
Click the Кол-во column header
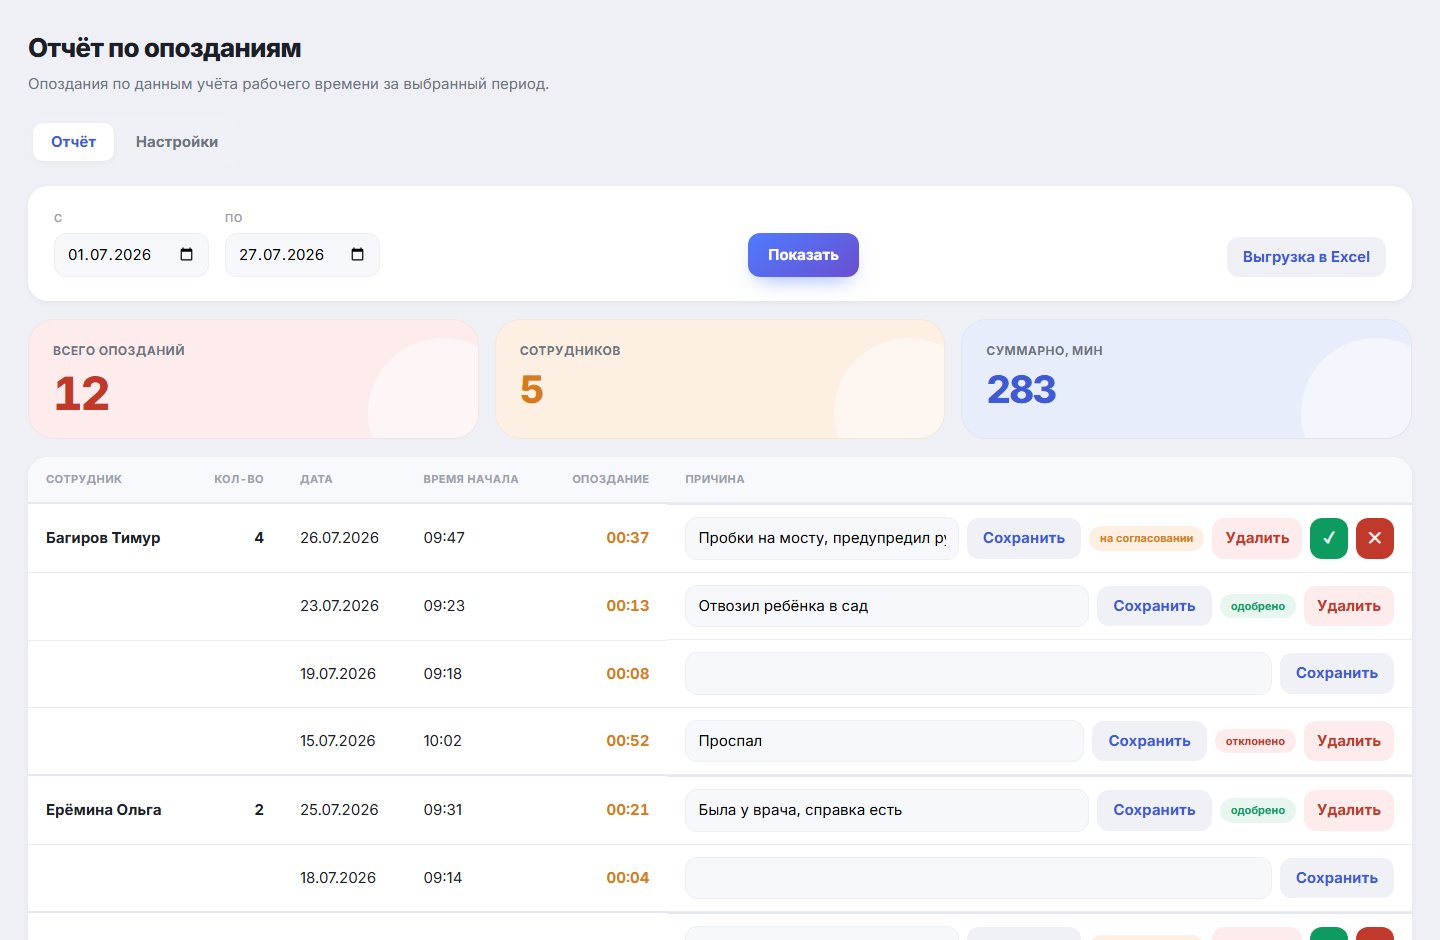pos(239,479)
